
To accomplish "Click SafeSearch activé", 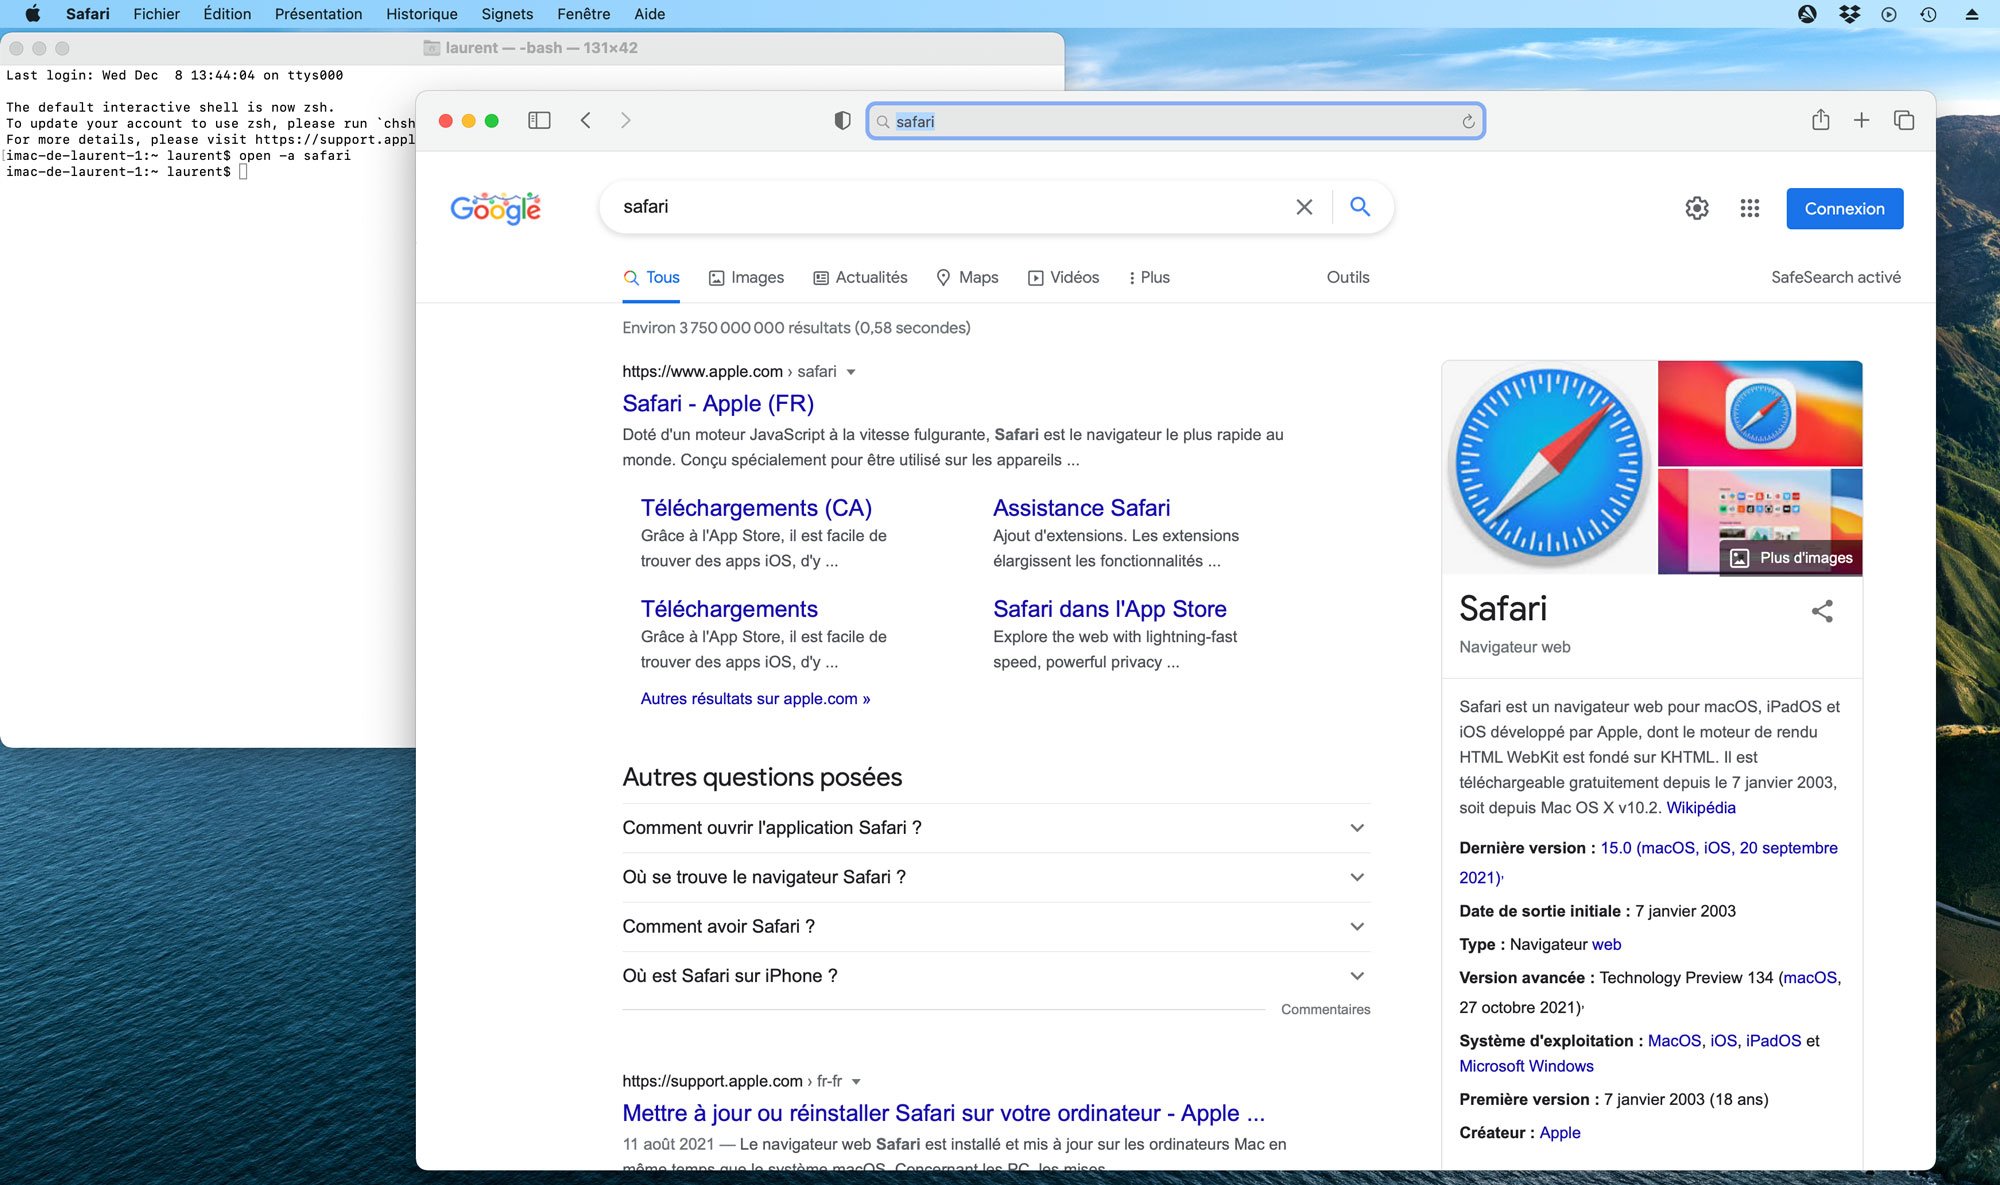I will pyautogui.click(x=1836, y=278).
